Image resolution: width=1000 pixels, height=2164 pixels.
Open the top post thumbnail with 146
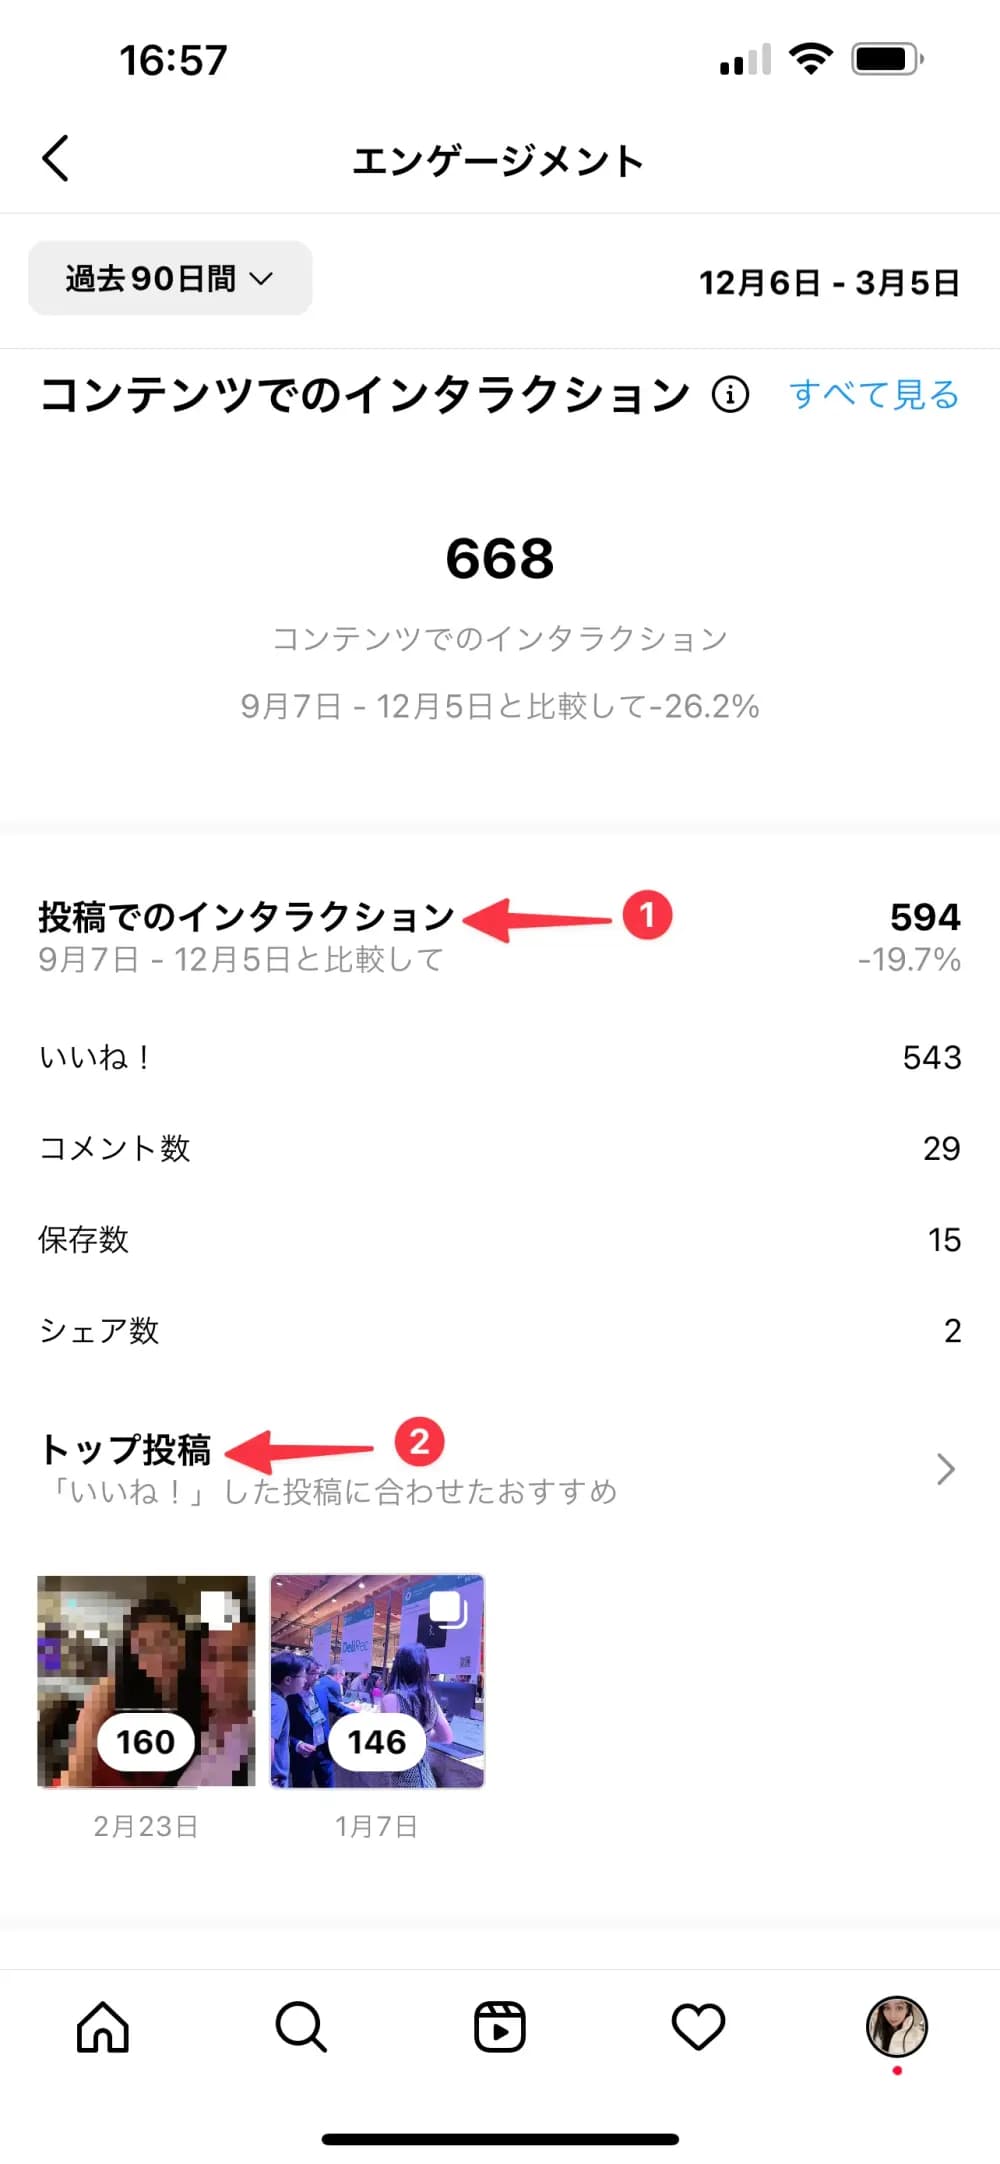[x=377, y=1681]
